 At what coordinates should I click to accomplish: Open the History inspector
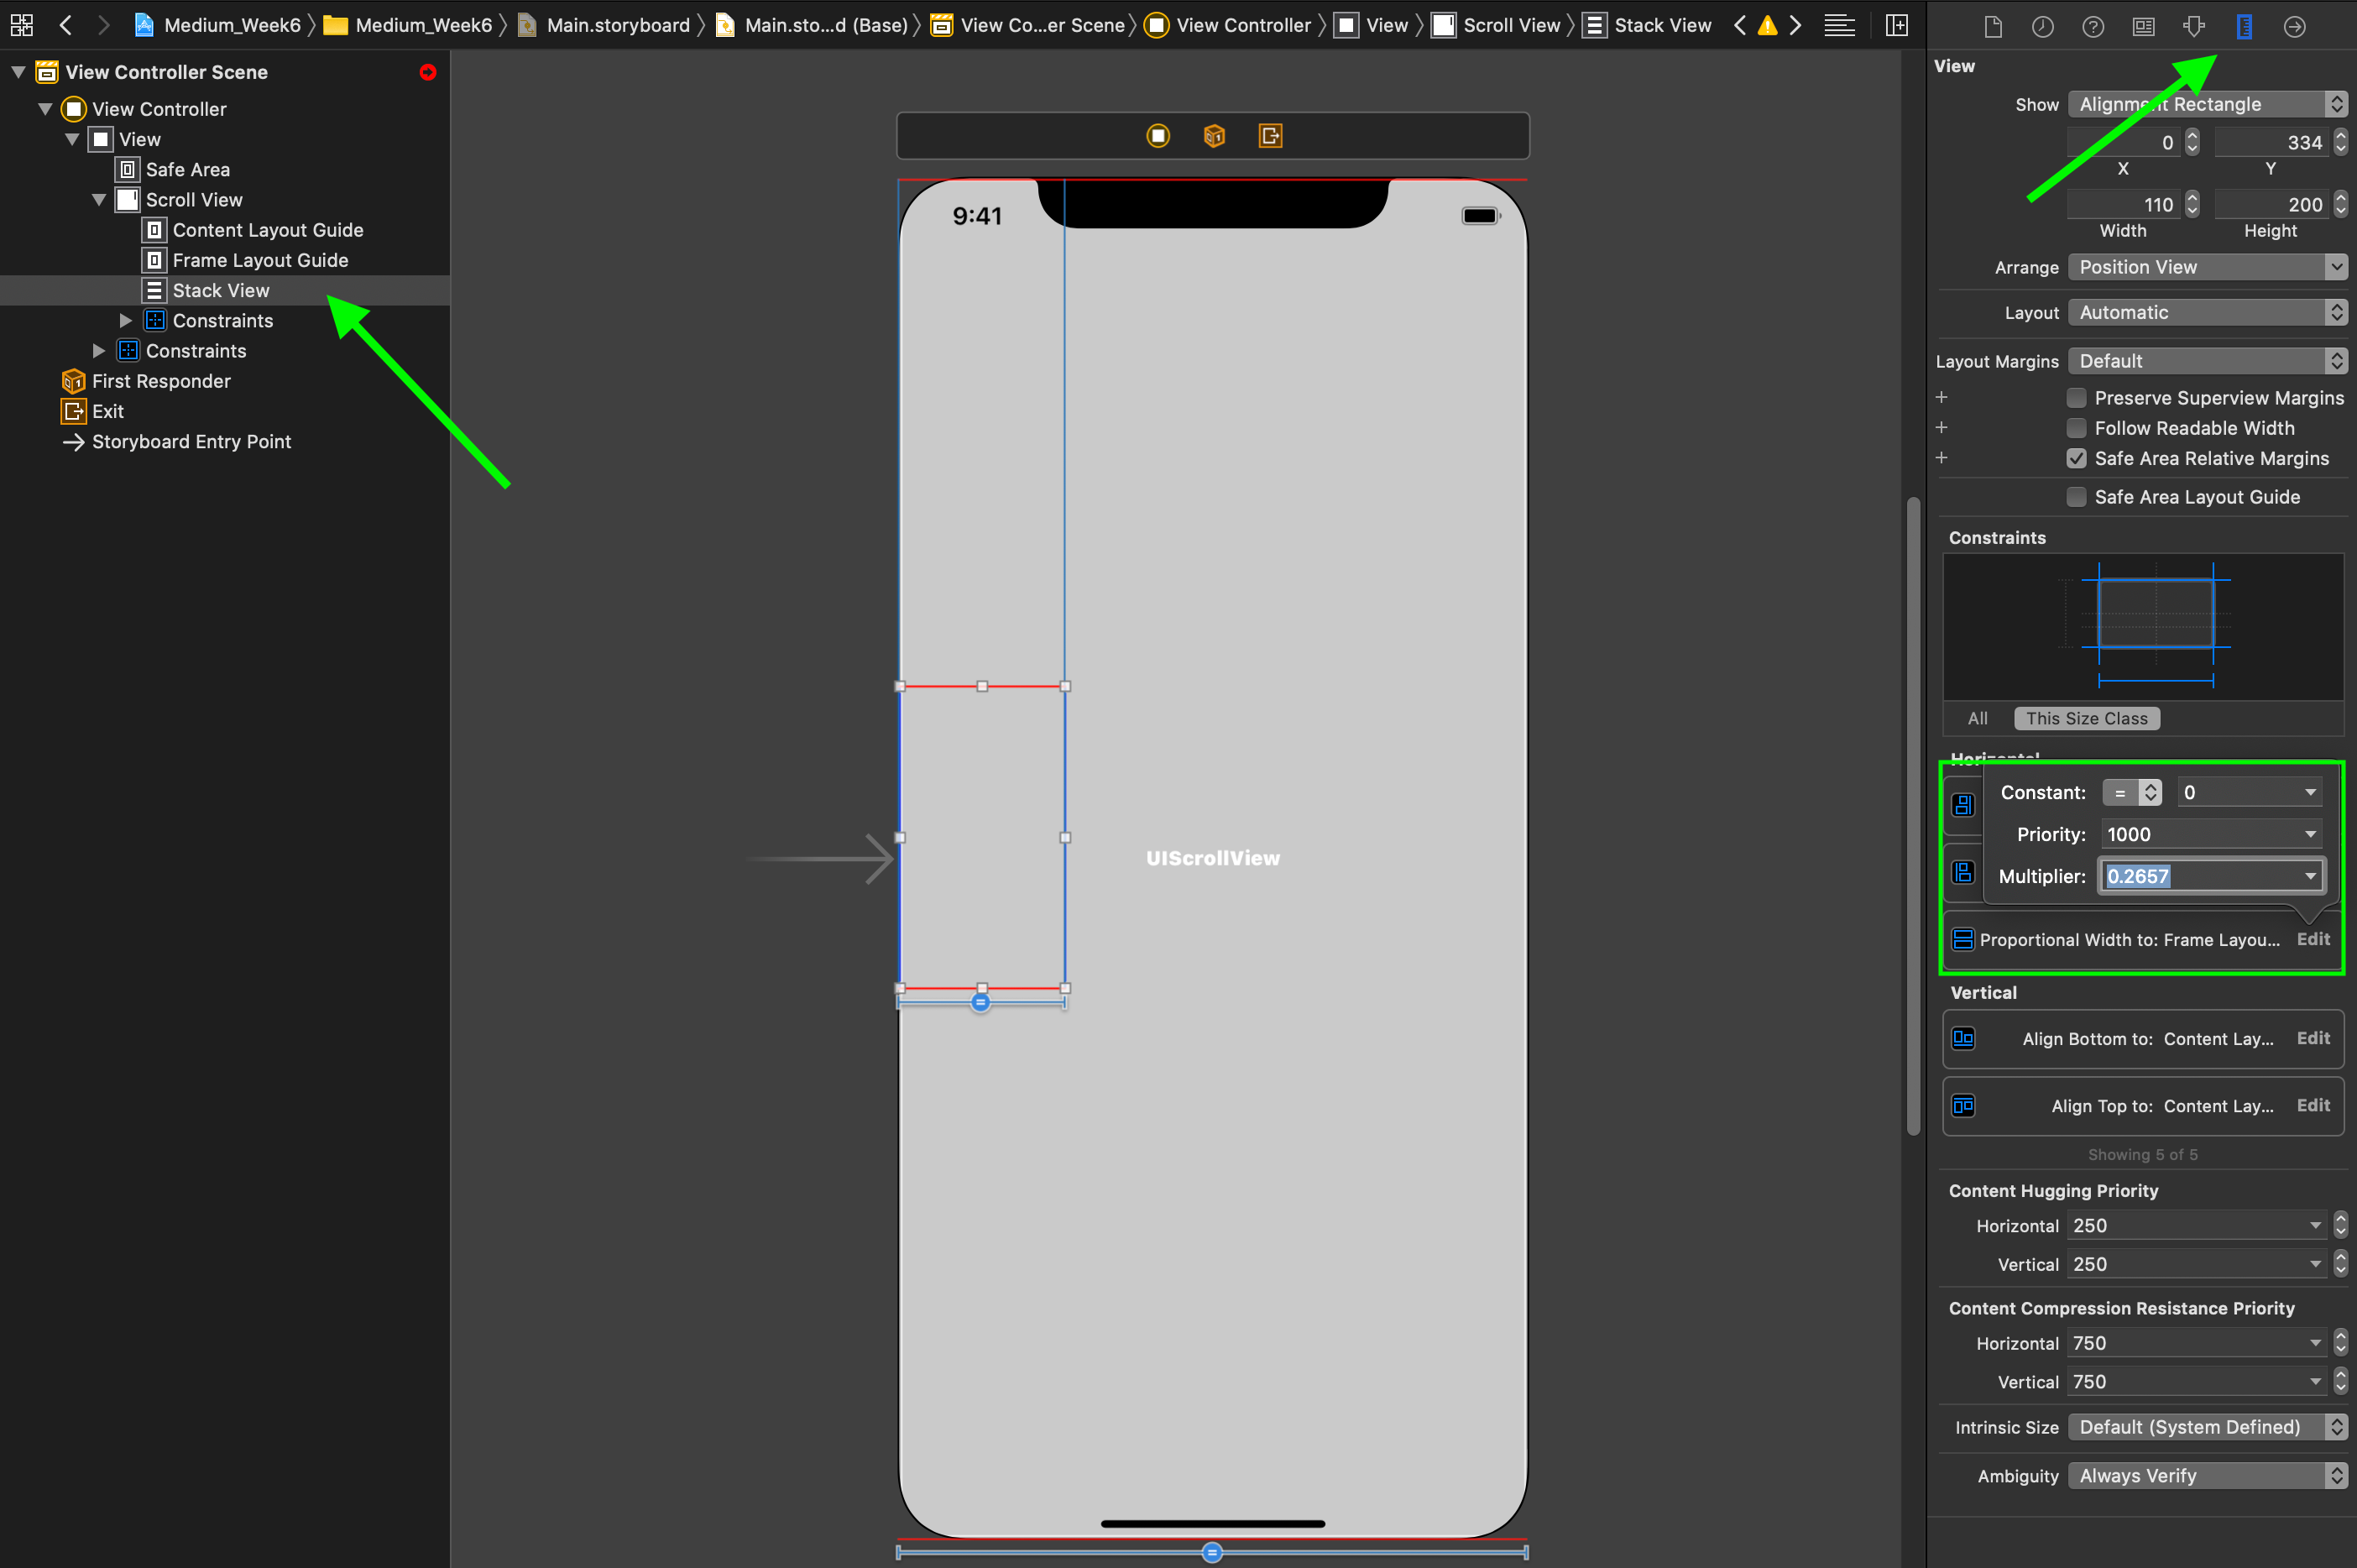pos(2041,26)
